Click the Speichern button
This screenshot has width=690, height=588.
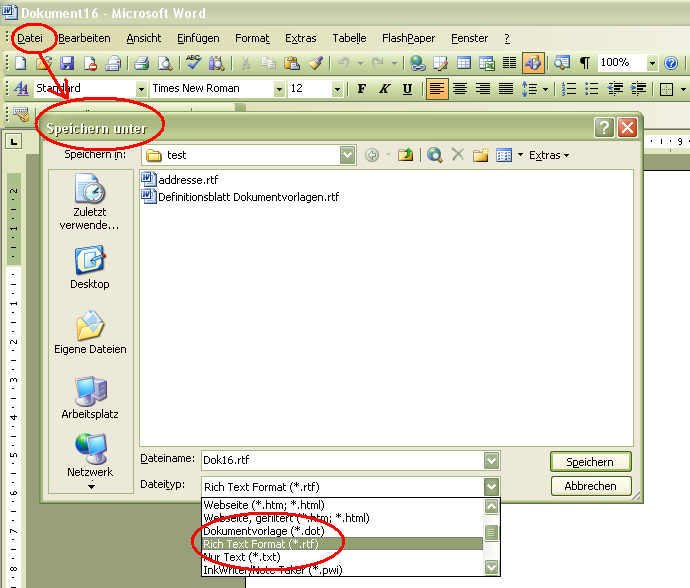pyautogui.click(x=590, y=461)
